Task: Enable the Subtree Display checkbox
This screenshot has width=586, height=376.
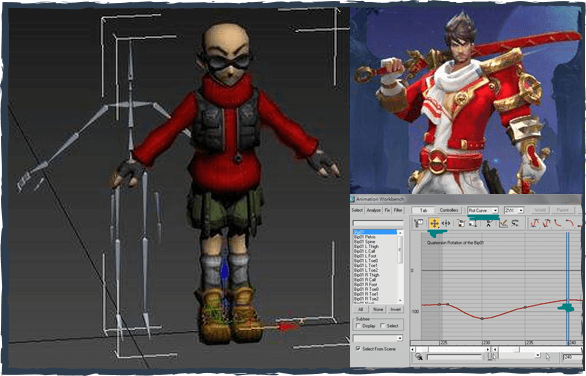Action: click(x=358, y=326)
